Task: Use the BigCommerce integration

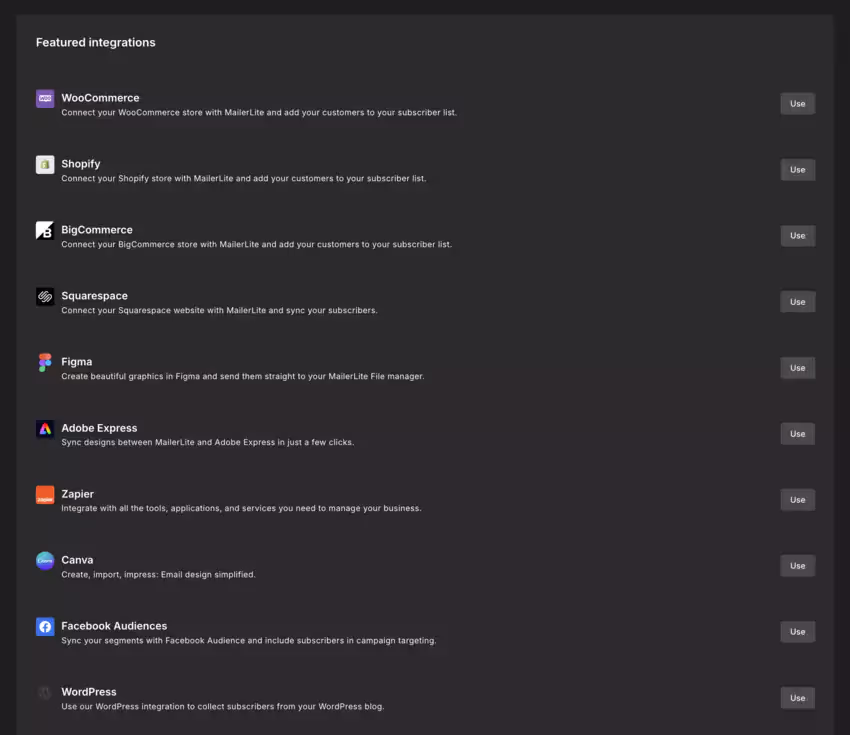Action: tap(797, 235)
